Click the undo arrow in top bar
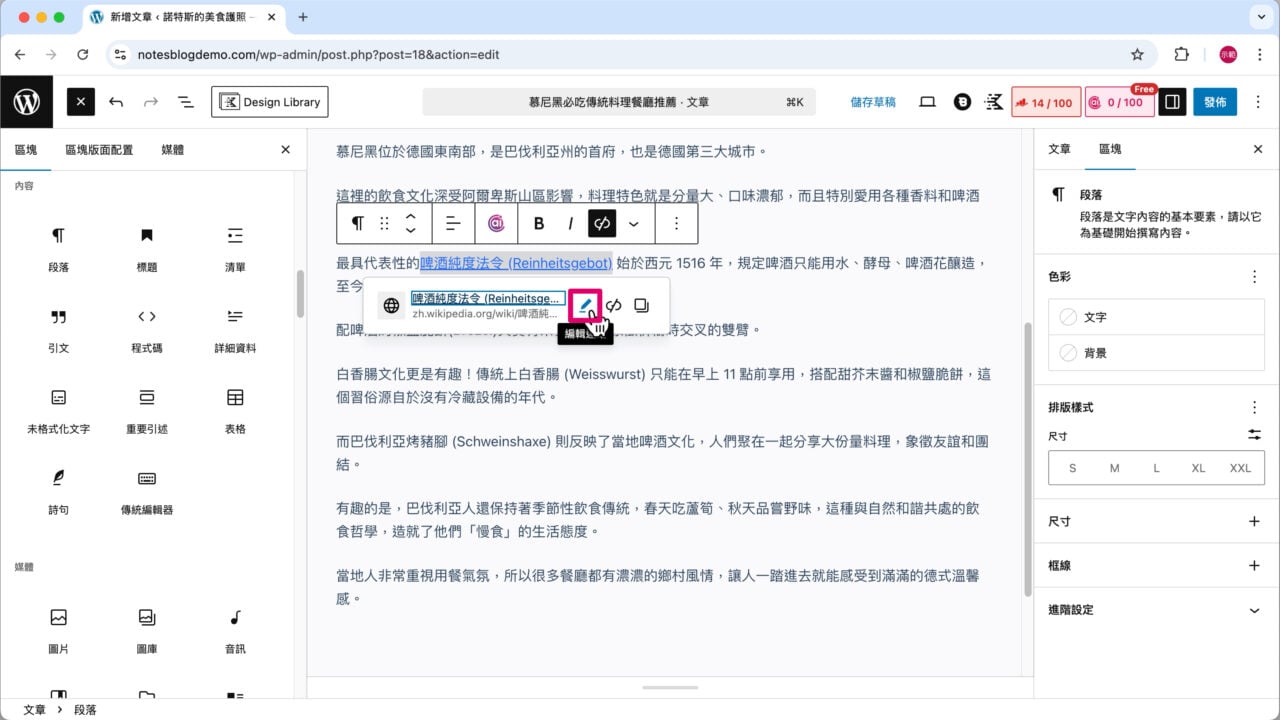This screenshot has width=1280, height=720. pyautogui.click(x=116, y=102)
